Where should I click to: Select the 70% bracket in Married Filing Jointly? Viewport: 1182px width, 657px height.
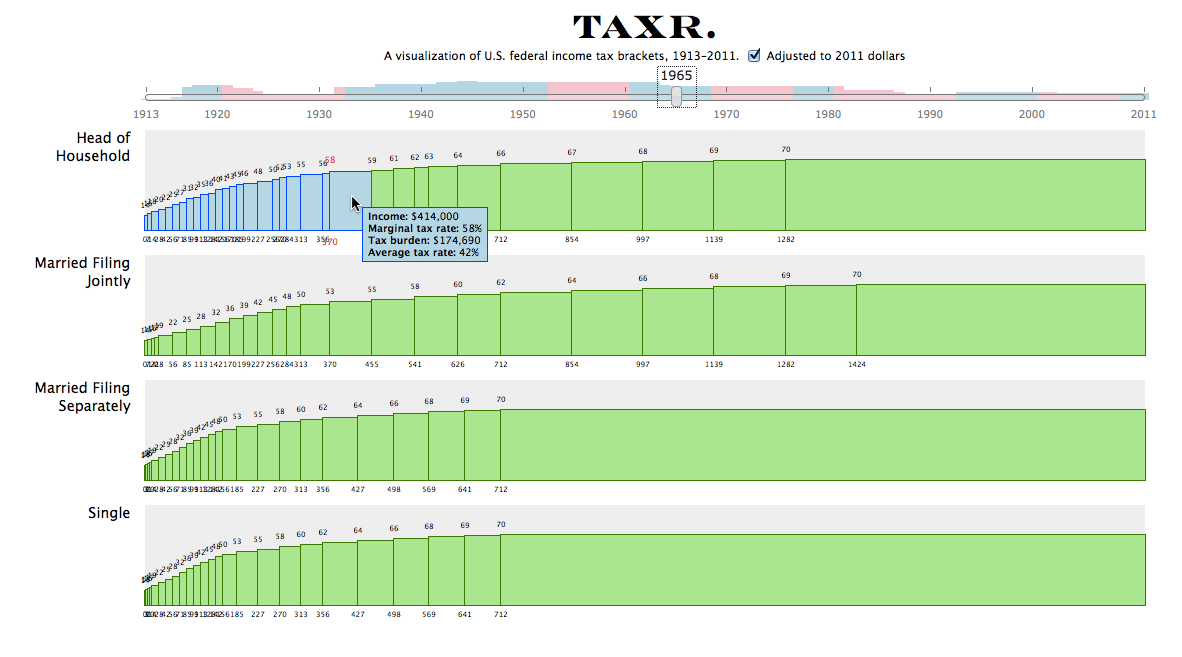click(1000, 320)
